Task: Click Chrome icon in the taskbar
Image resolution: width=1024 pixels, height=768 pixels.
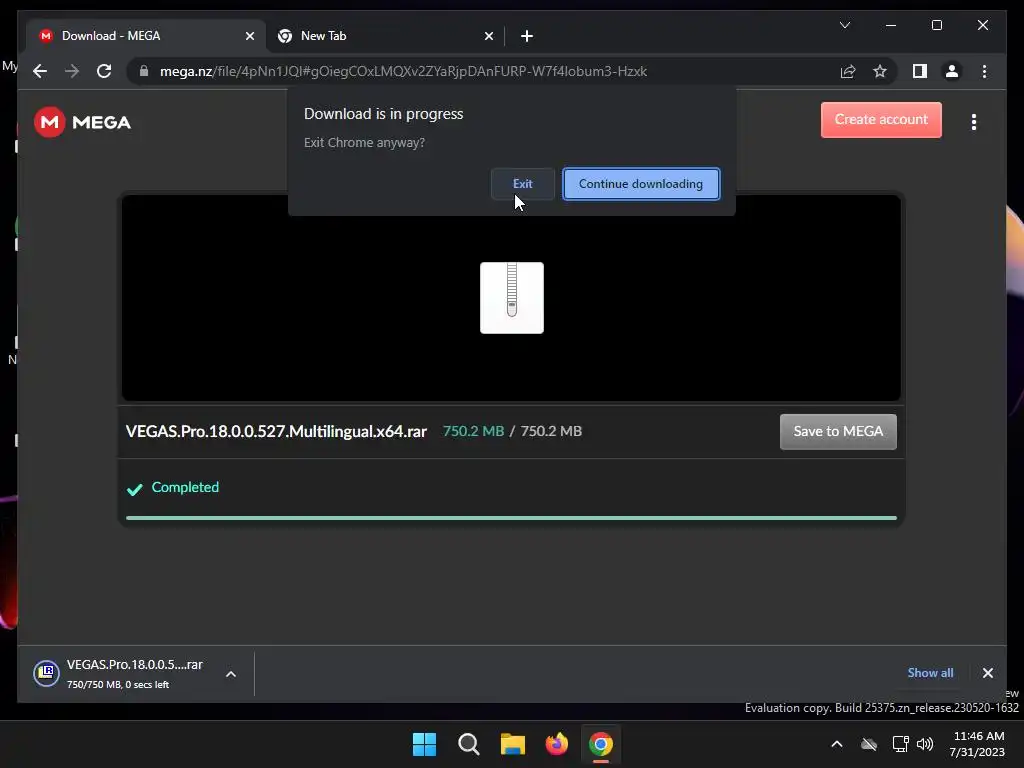Action: [x=601, y=744]
